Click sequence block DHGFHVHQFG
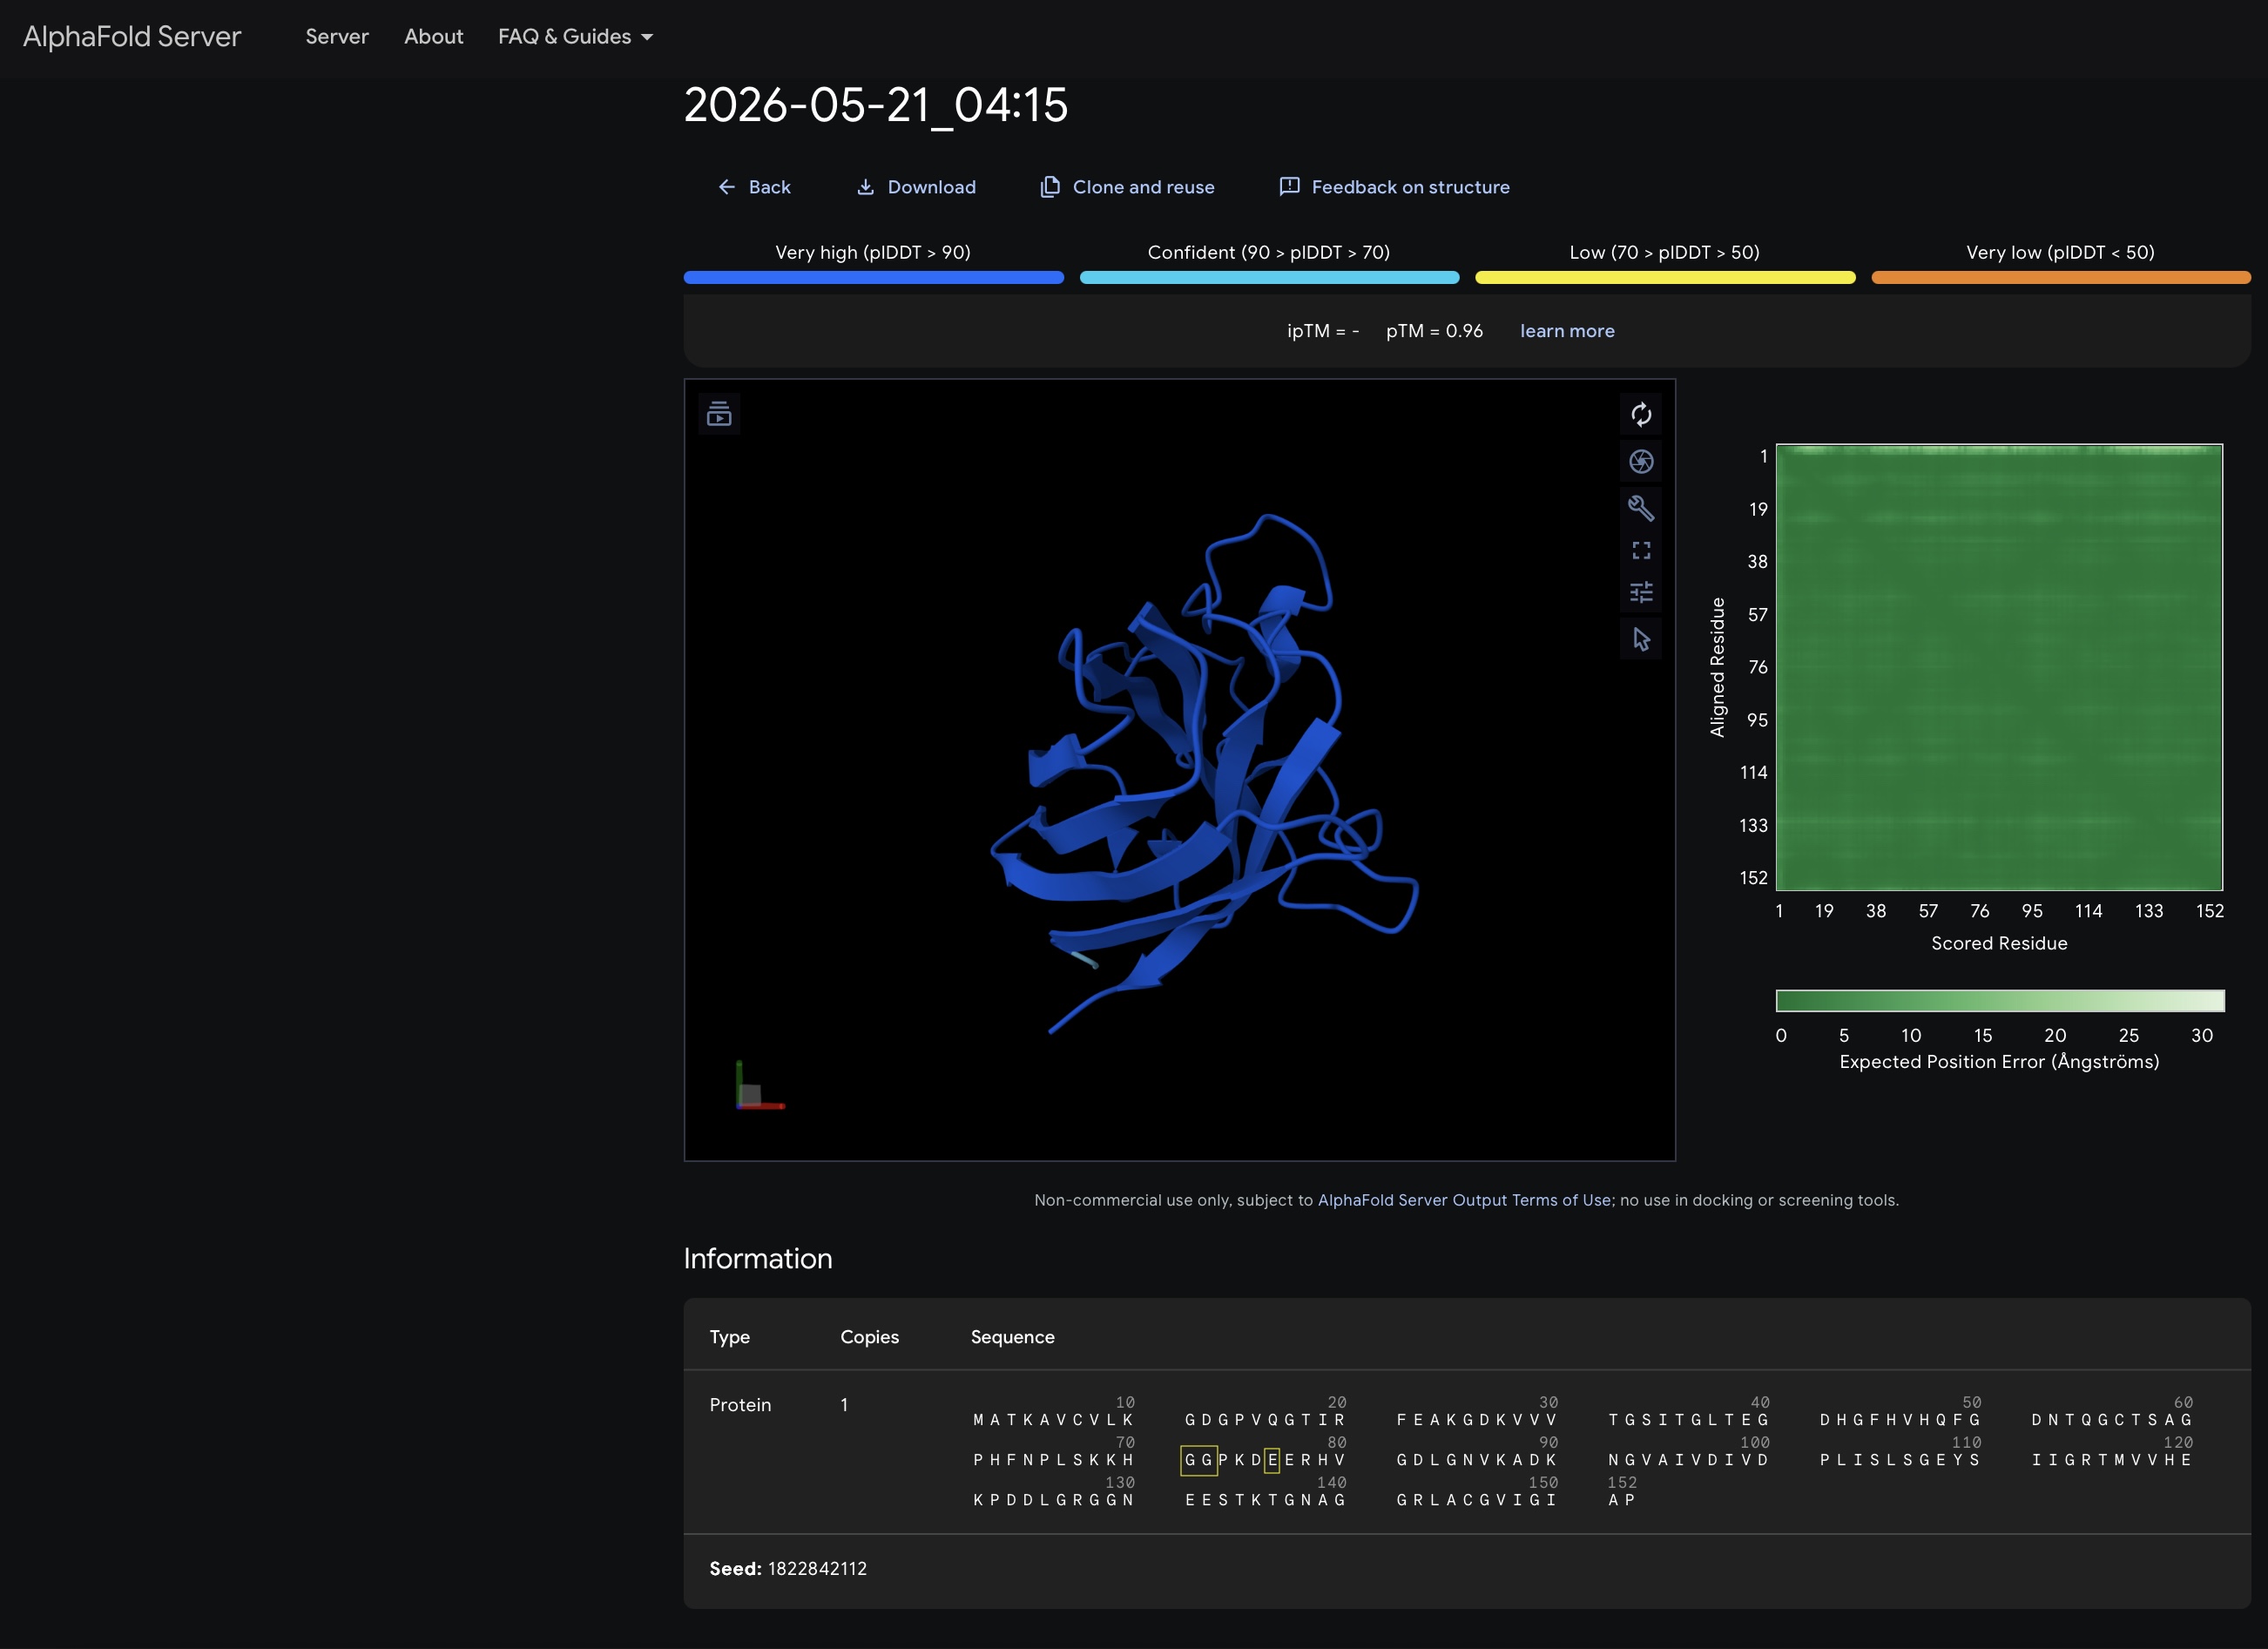Image resolution: width=2268 pixels, height=1649 pixels. click(1900, 1420)
